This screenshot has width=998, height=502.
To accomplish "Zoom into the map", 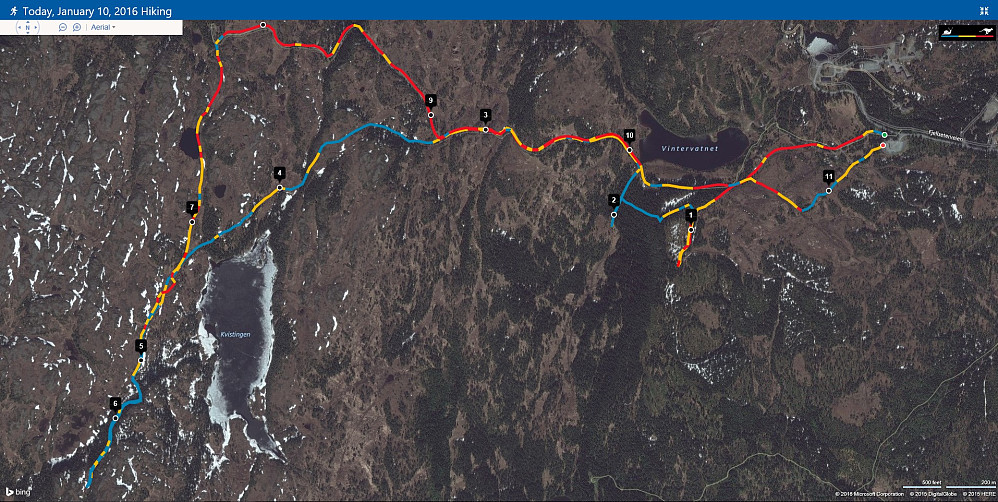I will tap(76, 27).
